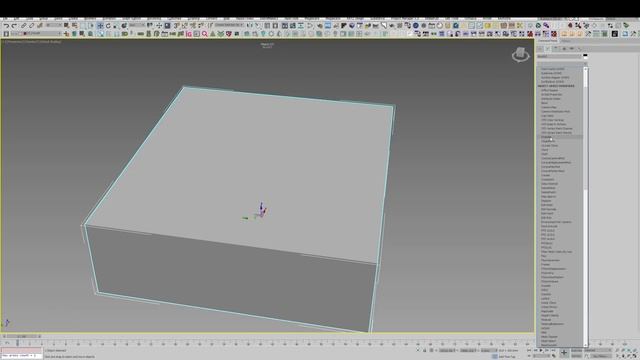Activate the Select Object tool
The image size is (640, 360).
point(67,26)
